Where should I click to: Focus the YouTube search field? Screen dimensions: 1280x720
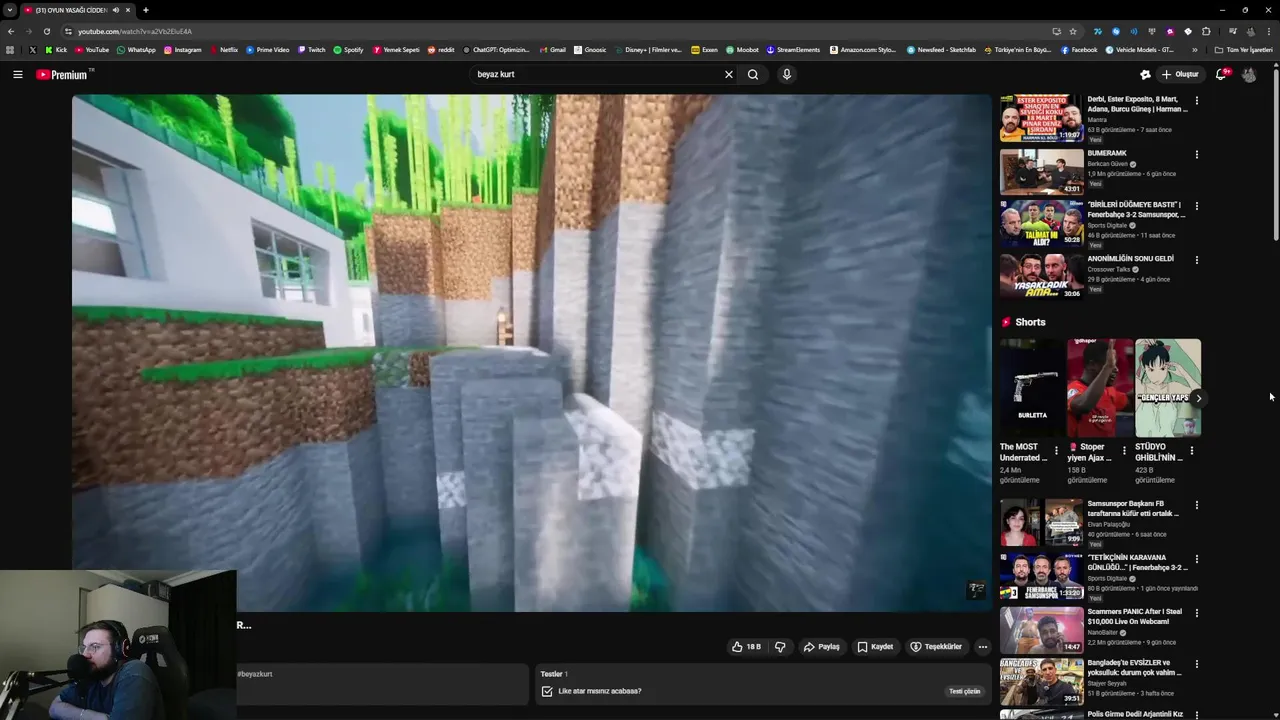tap(597, 74)
